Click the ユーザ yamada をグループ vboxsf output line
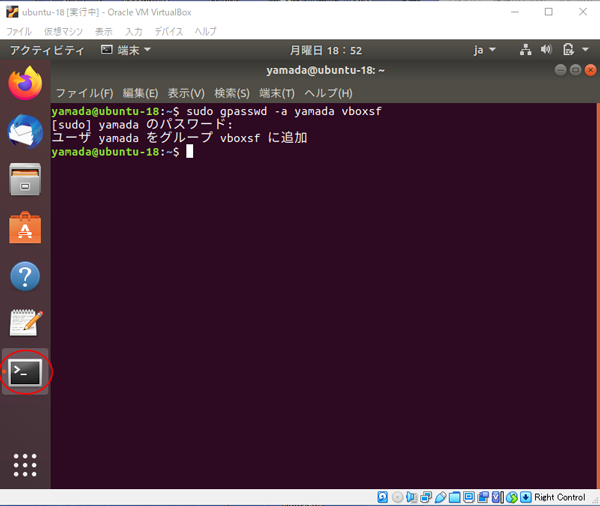 179,138
